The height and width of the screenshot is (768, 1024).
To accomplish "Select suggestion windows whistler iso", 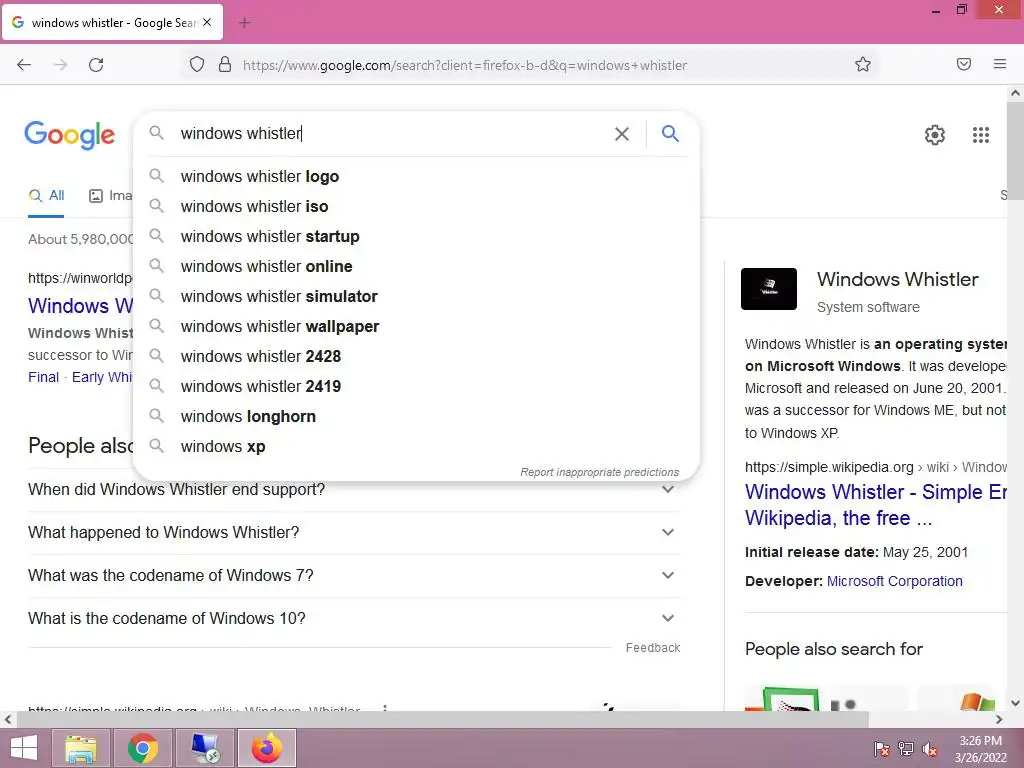I will (415, 206).
